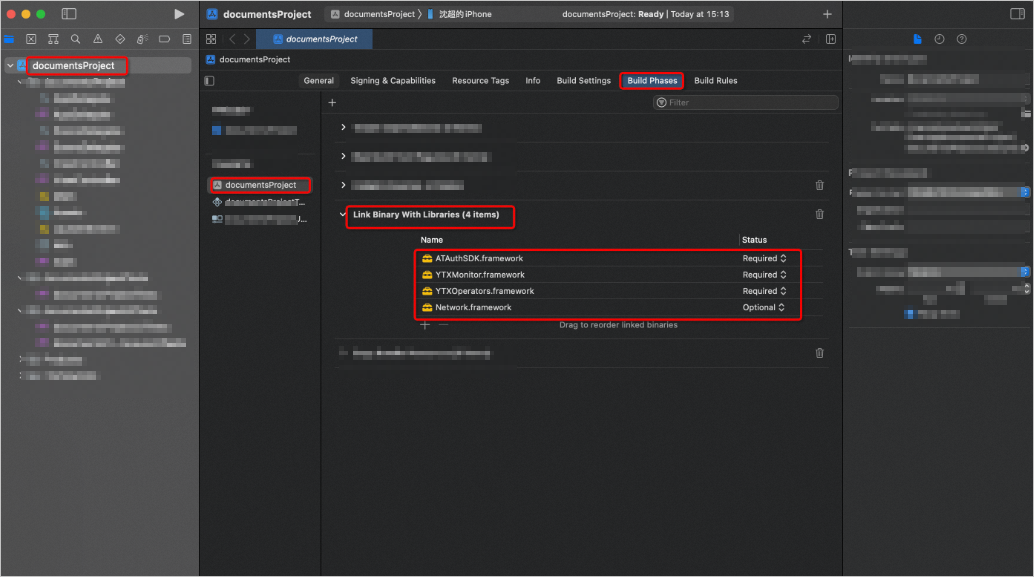The image size is (1034, 577).
Task: Choose the iPhone run destination
Action: click(459, 14)
